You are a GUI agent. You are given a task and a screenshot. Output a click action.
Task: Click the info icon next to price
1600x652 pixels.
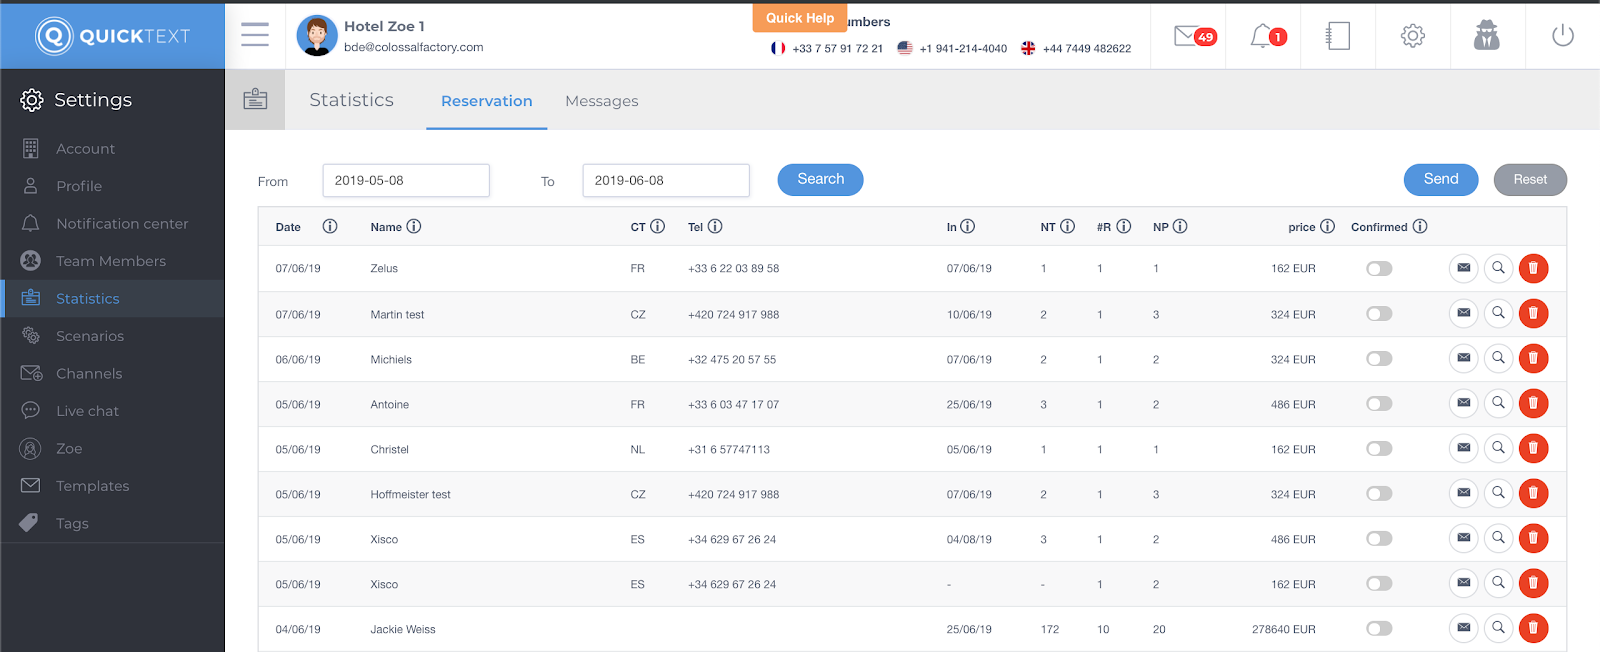click(1328, 227)
